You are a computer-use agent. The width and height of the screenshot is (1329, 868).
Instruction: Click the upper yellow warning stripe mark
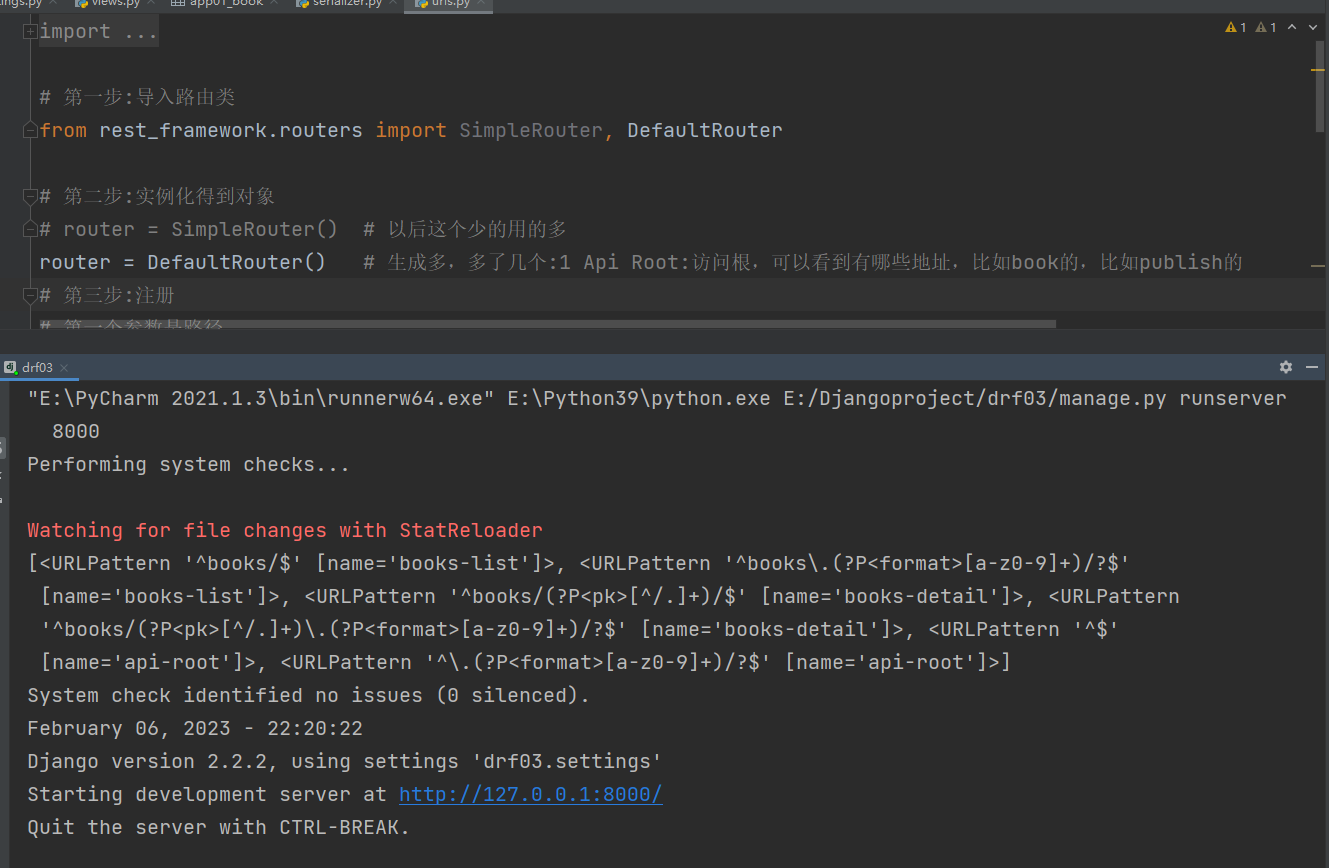pos(1320,71)
